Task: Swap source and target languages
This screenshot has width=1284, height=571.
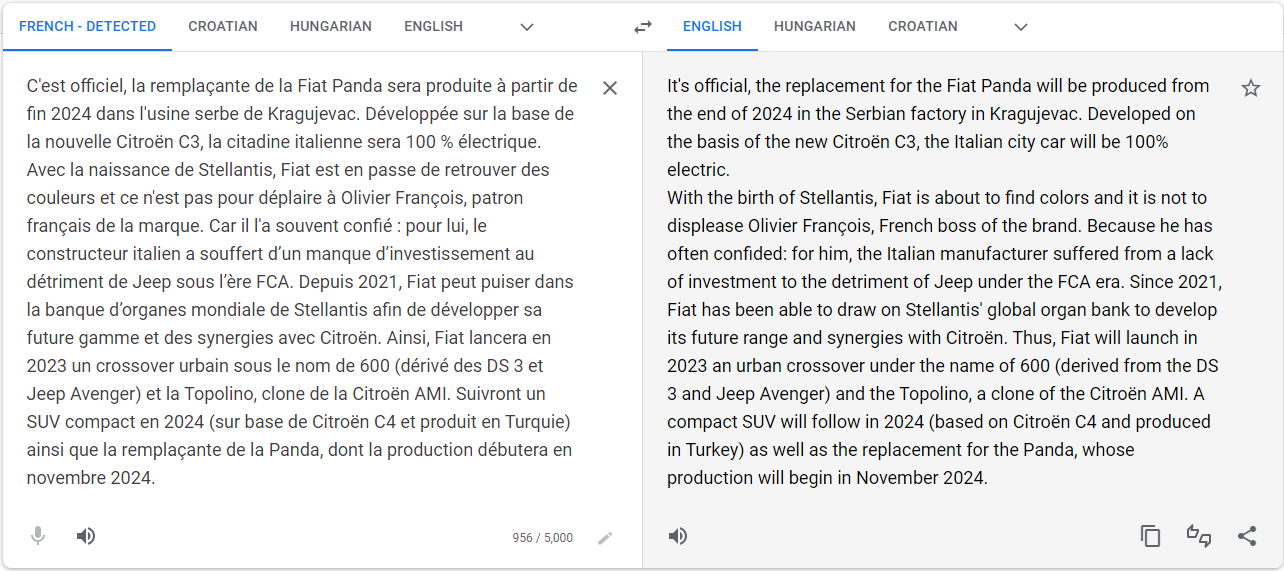Action: [x=643, y=27]
